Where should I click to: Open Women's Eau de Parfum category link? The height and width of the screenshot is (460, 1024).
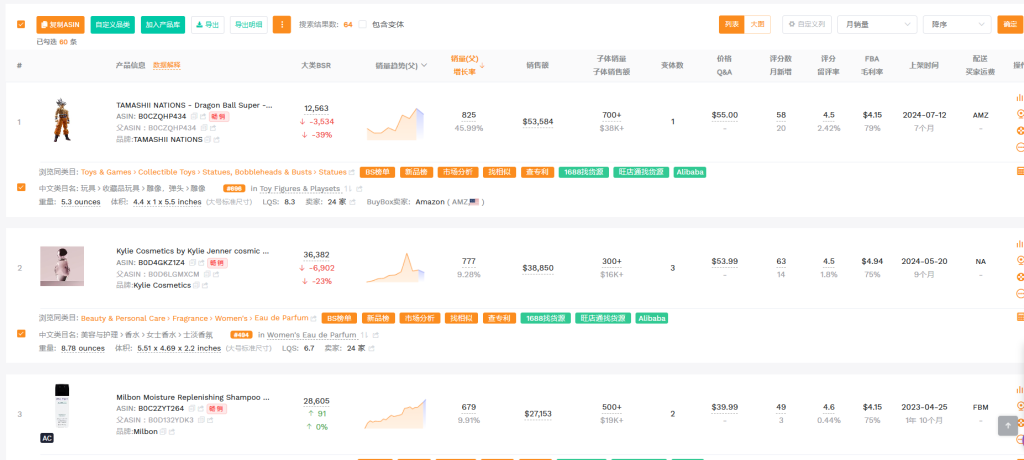coord(311,334)
